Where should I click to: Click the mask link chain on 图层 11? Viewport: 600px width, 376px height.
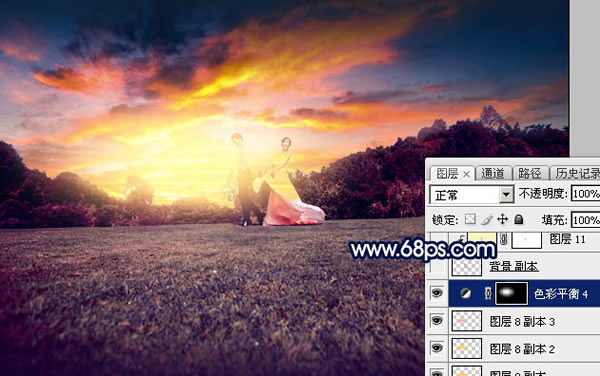click(504, 240)
